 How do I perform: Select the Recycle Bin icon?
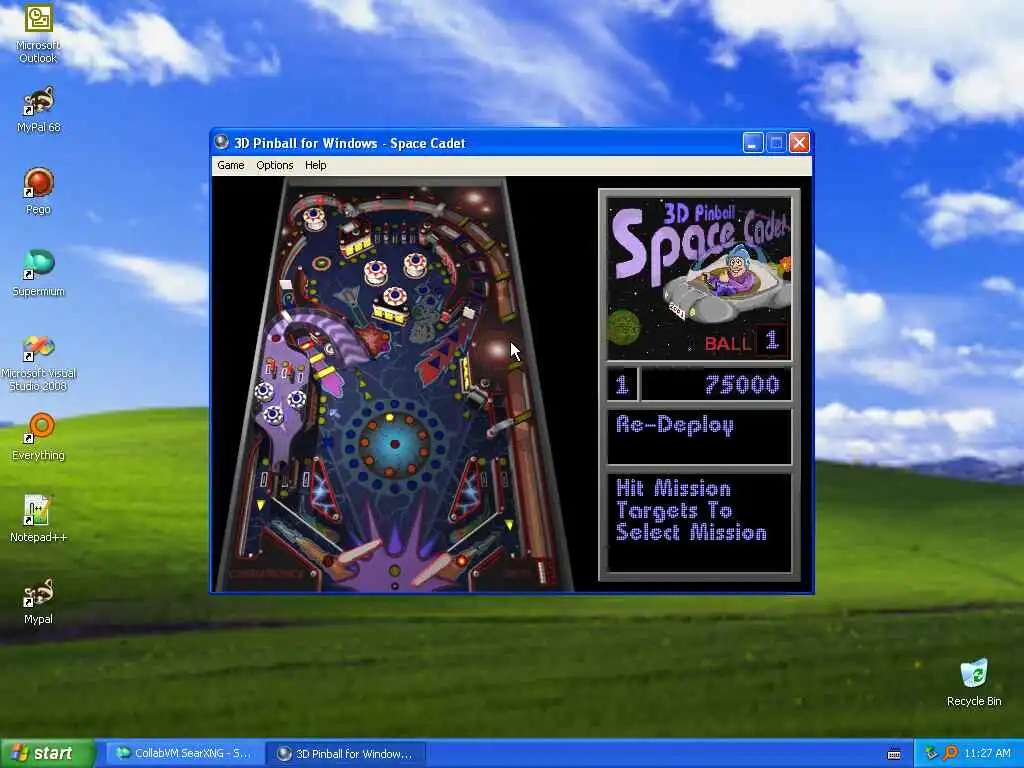point(974,683)
